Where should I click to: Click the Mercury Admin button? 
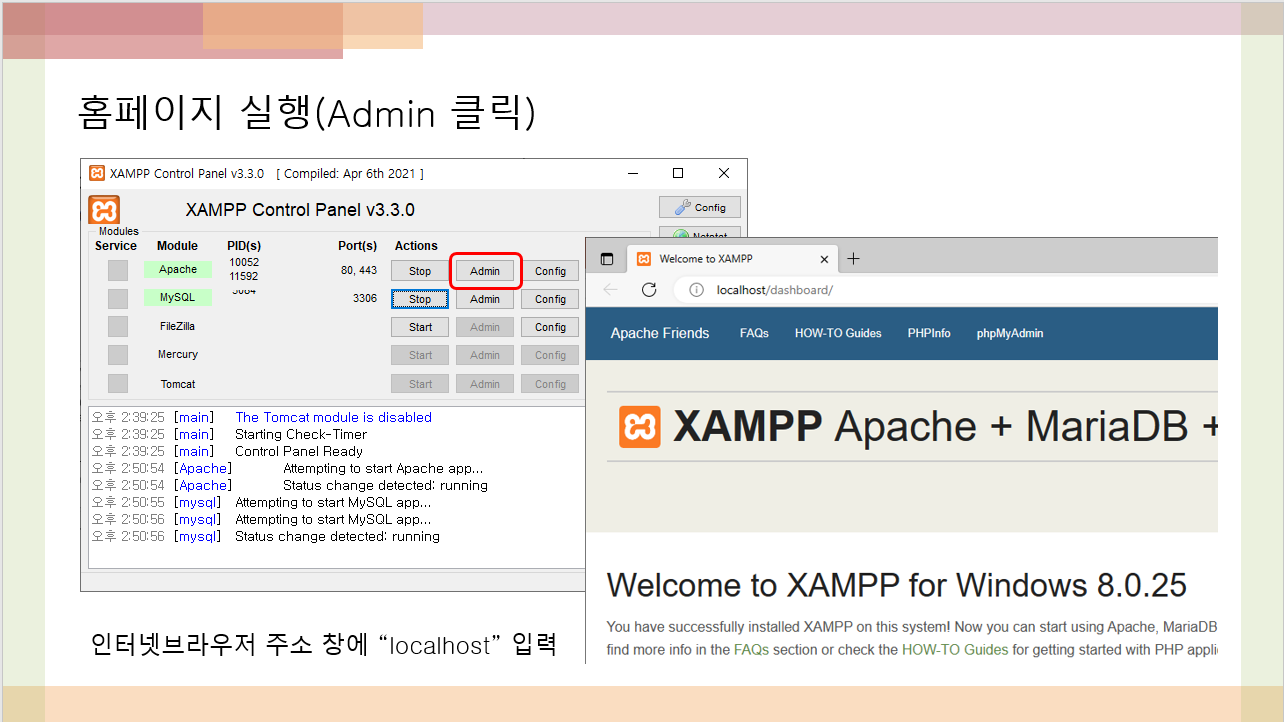pyautogui.click(x=485, y=355)
